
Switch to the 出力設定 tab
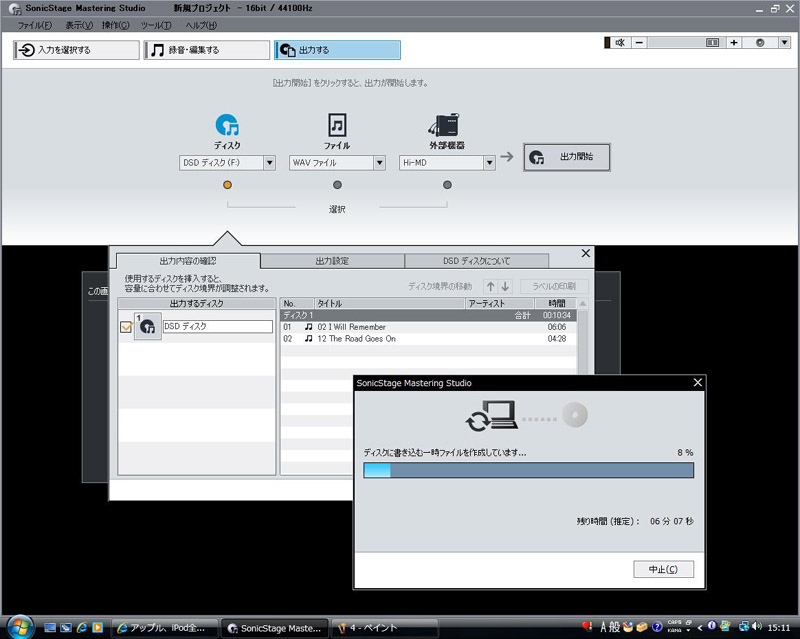[x=332, y=261]
